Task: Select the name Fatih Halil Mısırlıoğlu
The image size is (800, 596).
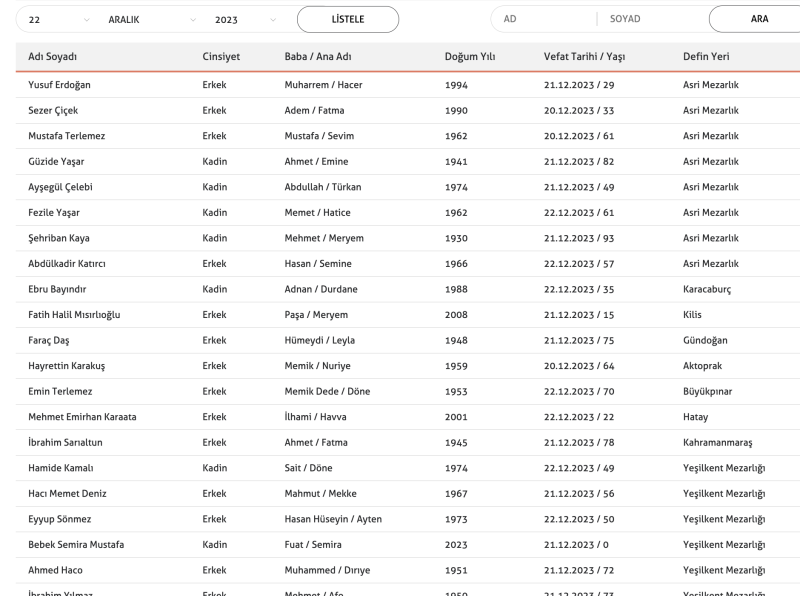Action: (74, 314)
